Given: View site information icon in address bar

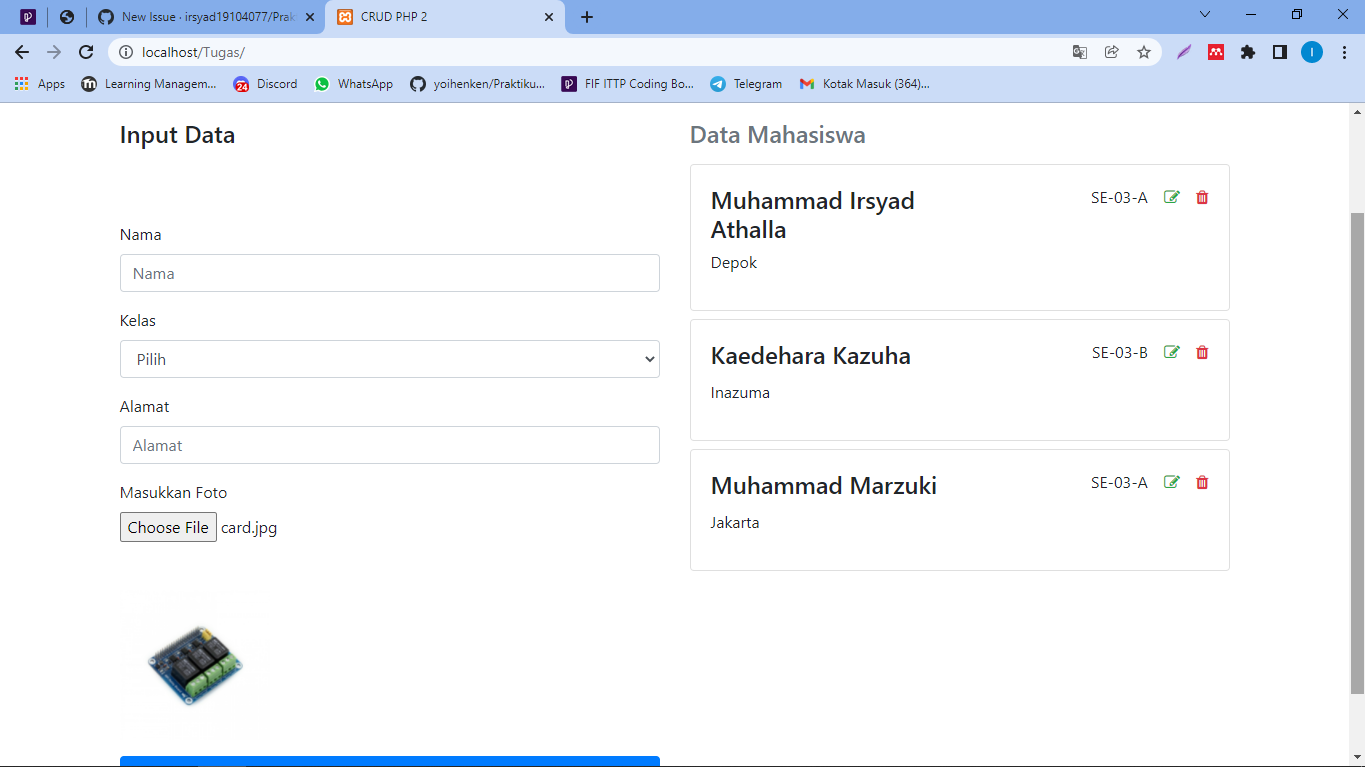Looking at the screenshot, I should point(125,52).
